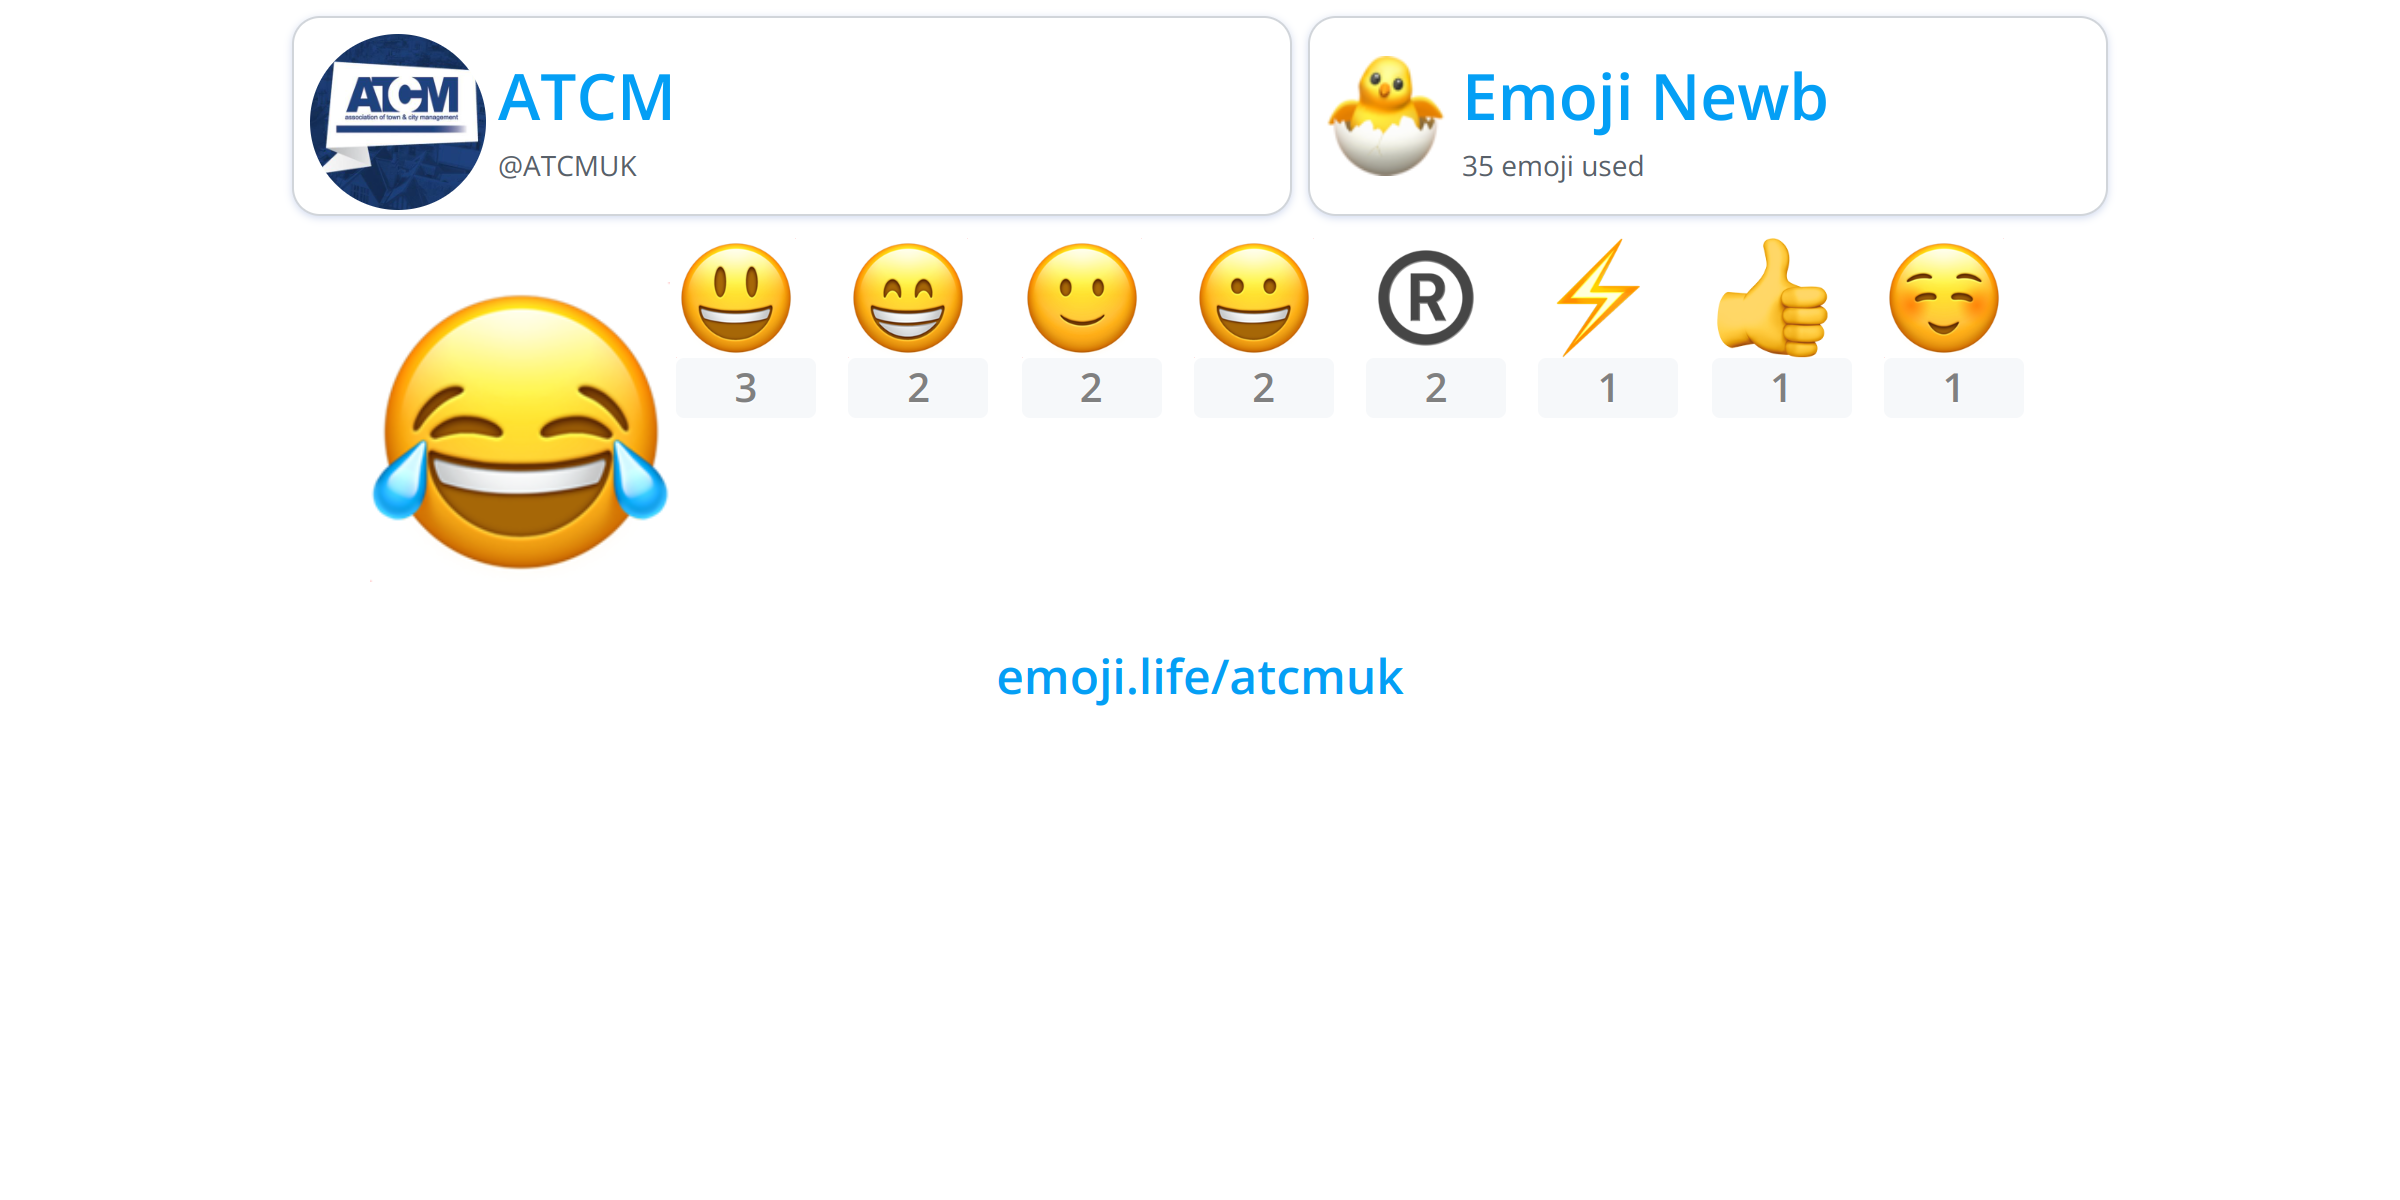The height and width of the screenshot is (1200, 2400).
Task: Click the relaxed blushing face emoji
Action: 1944,298
